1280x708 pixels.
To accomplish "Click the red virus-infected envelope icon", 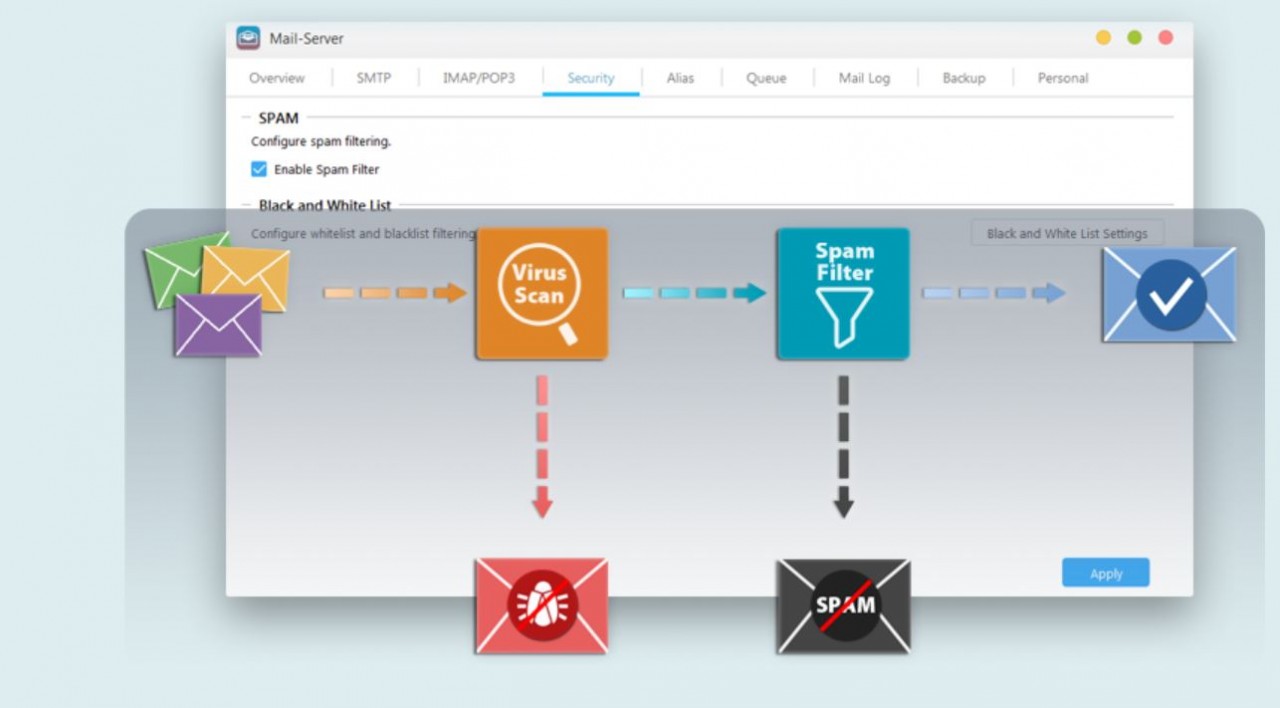I will 541,605.
